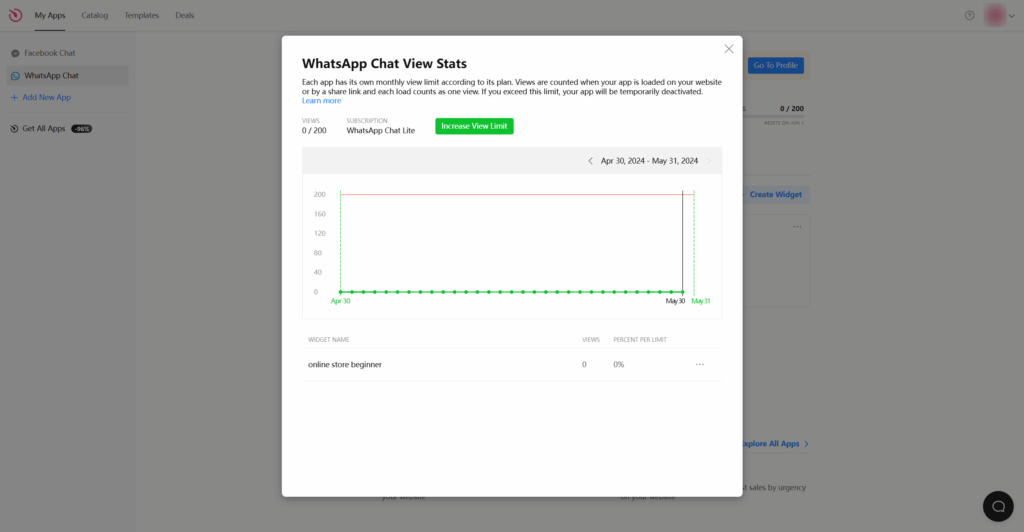This screenshot has width=1024, height=532.
Task: Click the Facebook Chat messenger icon
Action: coord(15,53)
